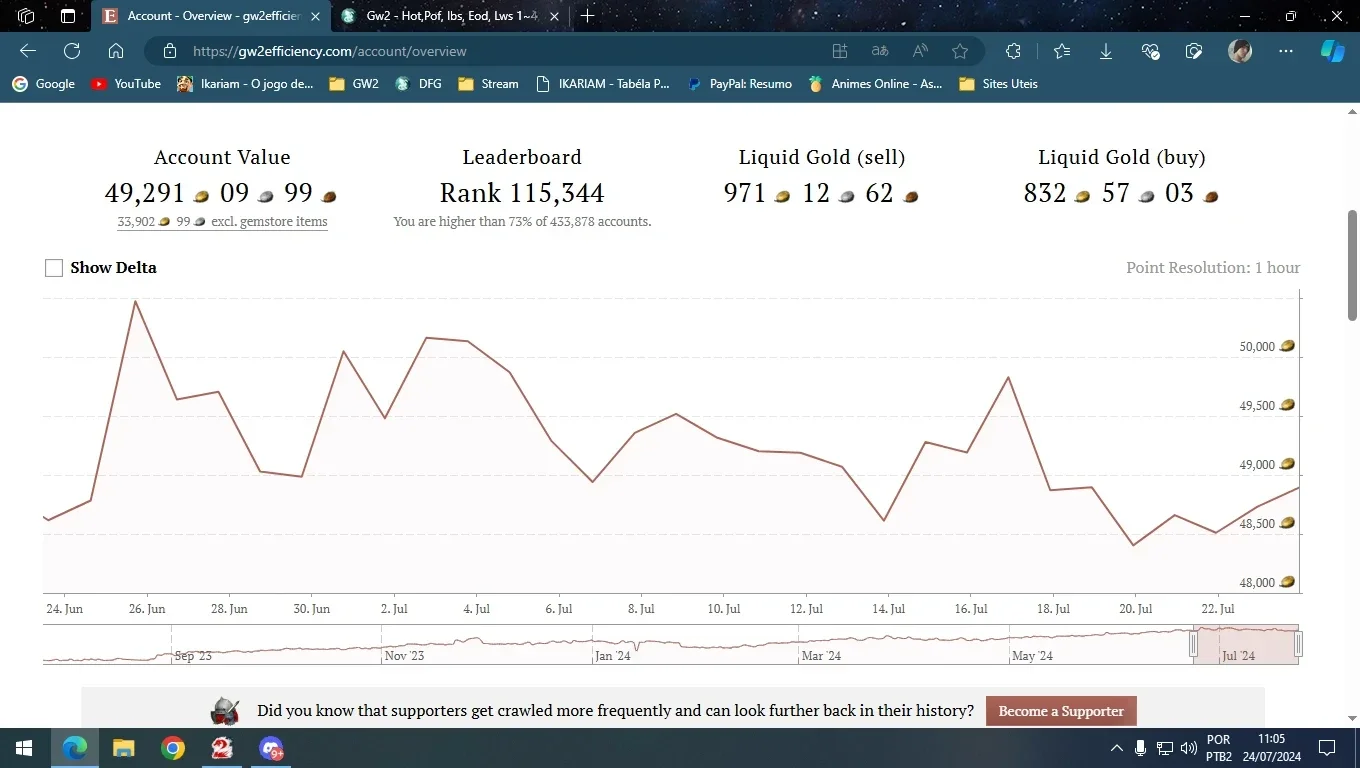Add this page to favorites star
1360x768 pixels.
[960, 51]
